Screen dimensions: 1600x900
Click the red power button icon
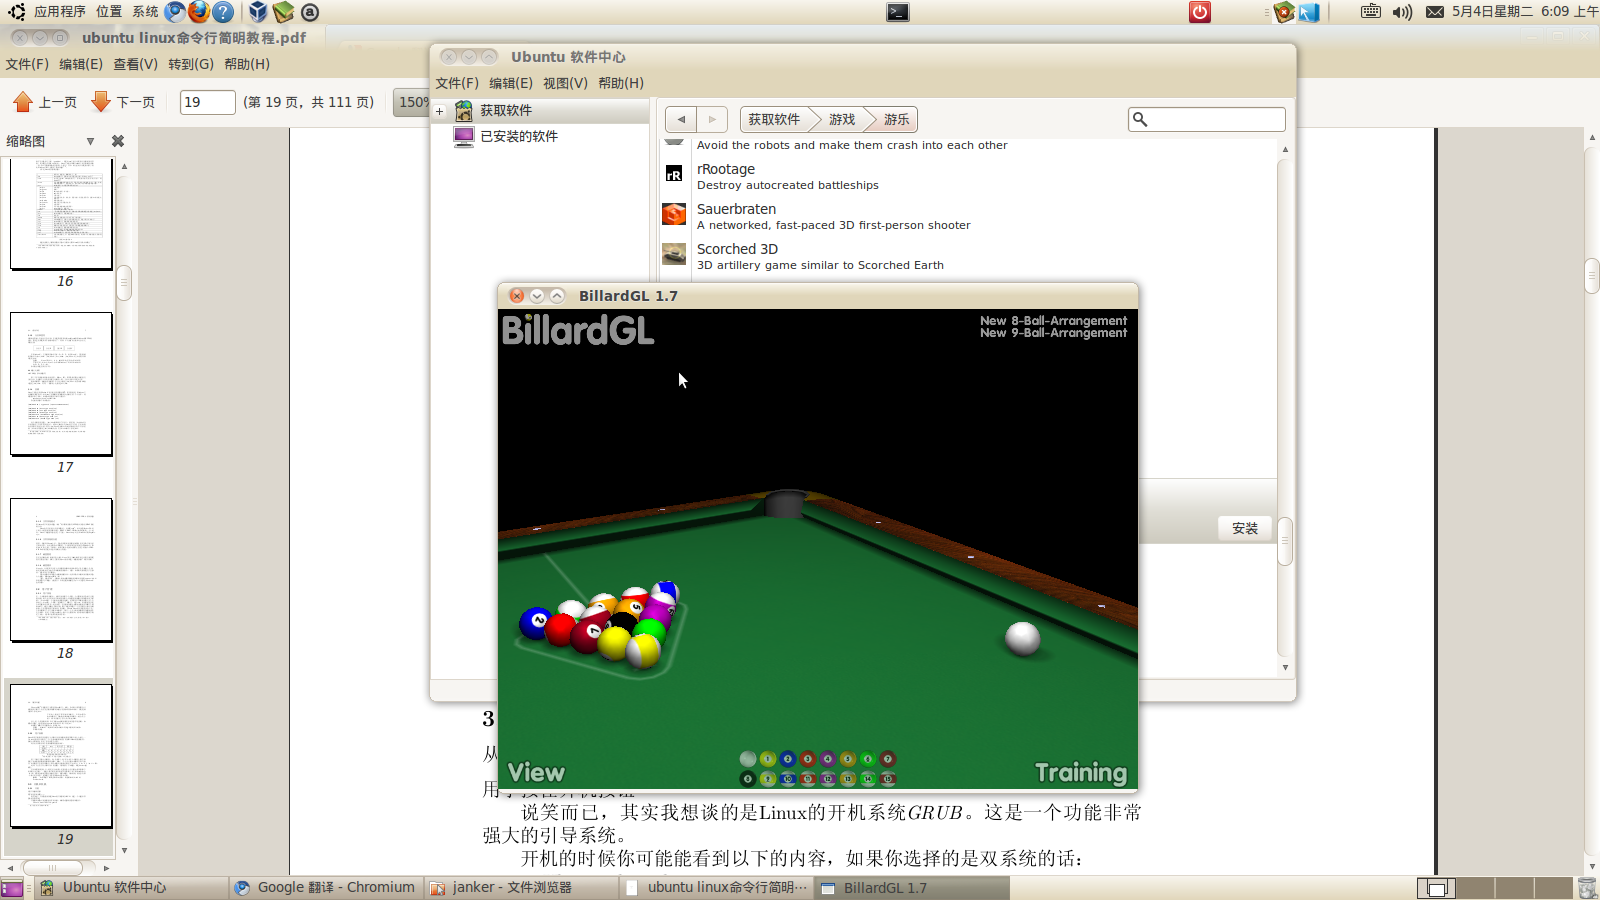[1200, 12]
